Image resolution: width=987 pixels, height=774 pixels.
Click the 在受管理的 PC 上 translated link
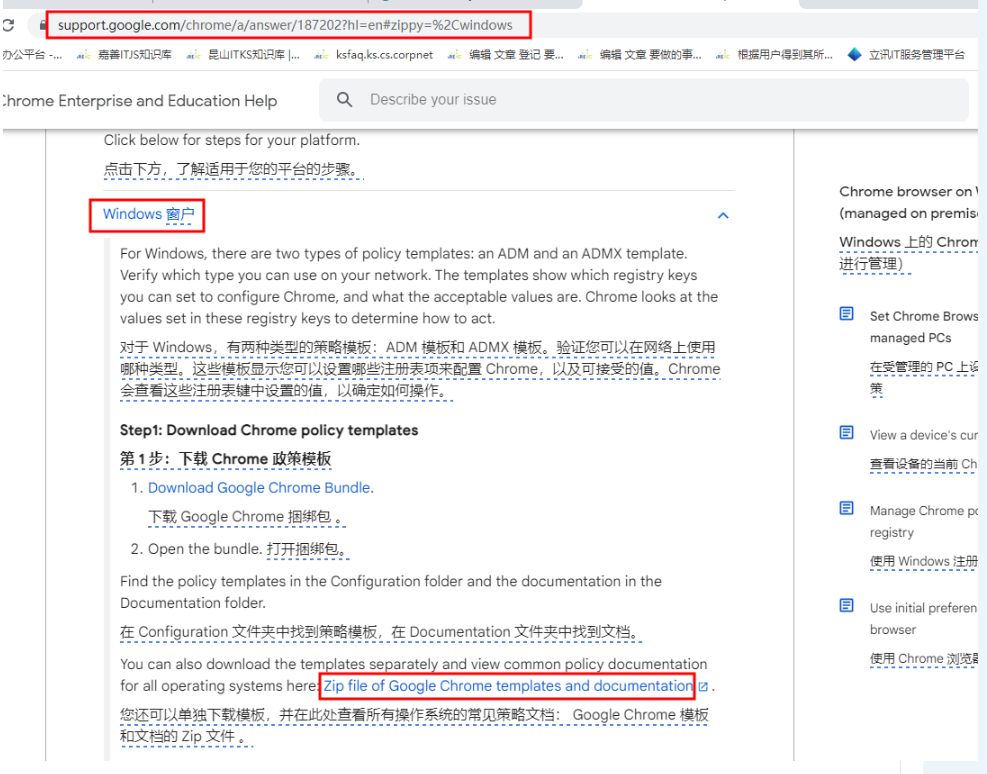point(923,378)
